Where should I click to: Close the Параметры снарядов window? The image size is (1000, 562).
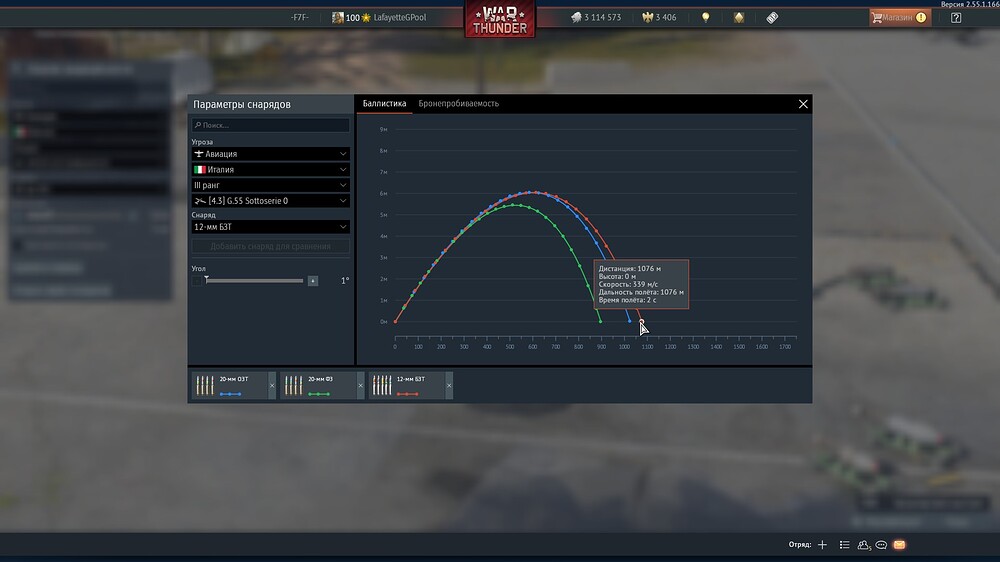click(x=803, y=104)
